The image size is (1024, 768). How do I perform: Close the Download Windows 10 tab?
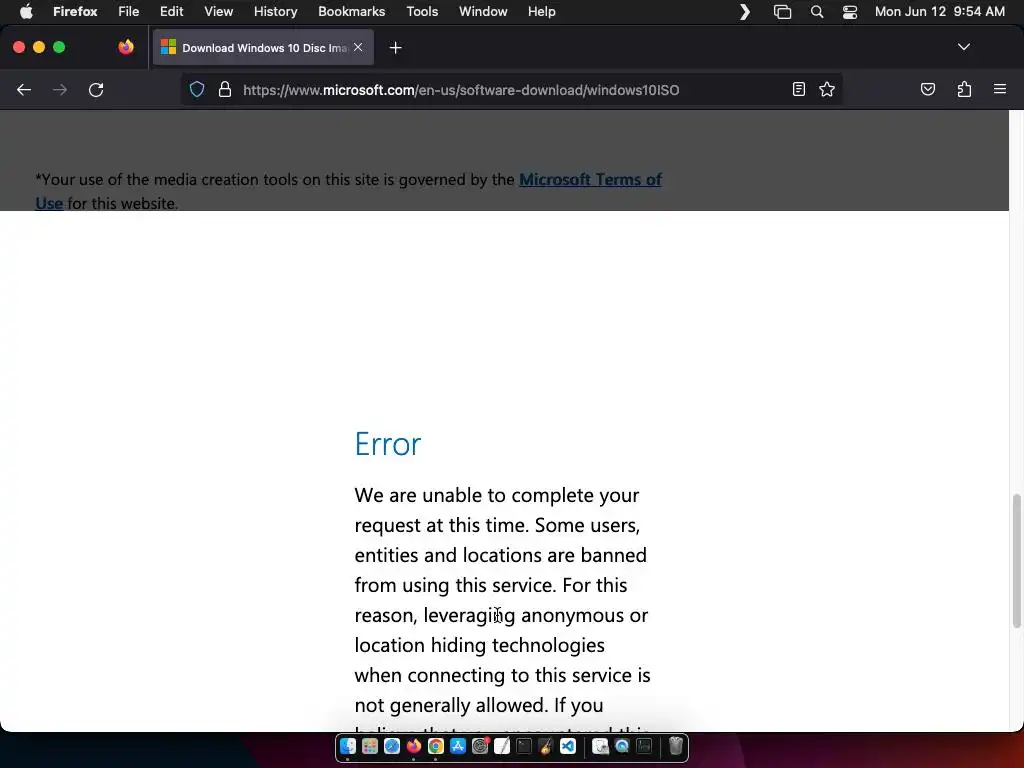pos(358,48)
